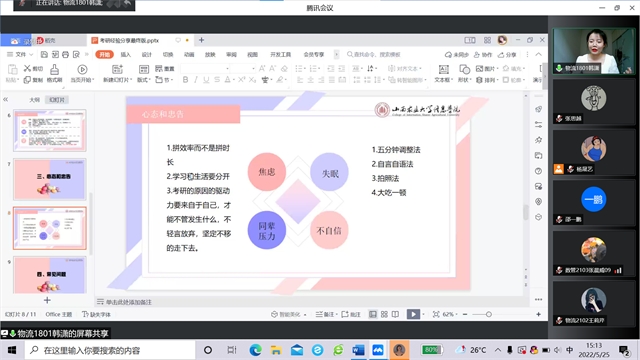This screenshot has height=360, width=640.
Task: Open Microsoft Edge from the taskbar
Action: click(x=256, y=350)
